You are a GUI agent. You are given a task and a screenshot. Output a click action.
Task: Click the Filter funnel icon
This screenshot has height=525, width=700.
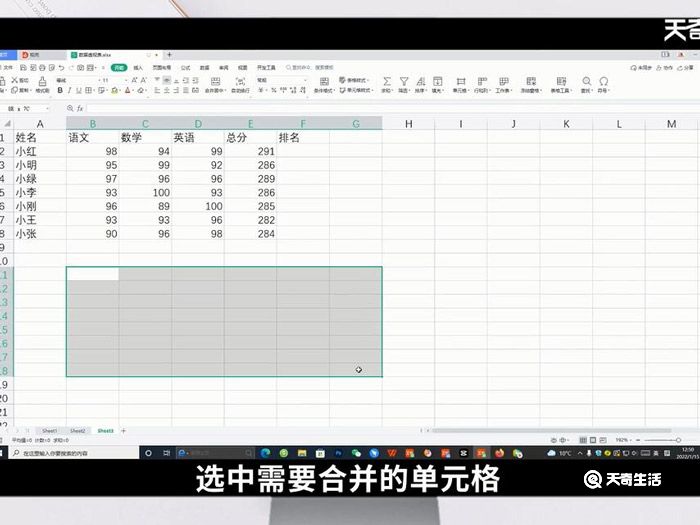tap(404, 81)
